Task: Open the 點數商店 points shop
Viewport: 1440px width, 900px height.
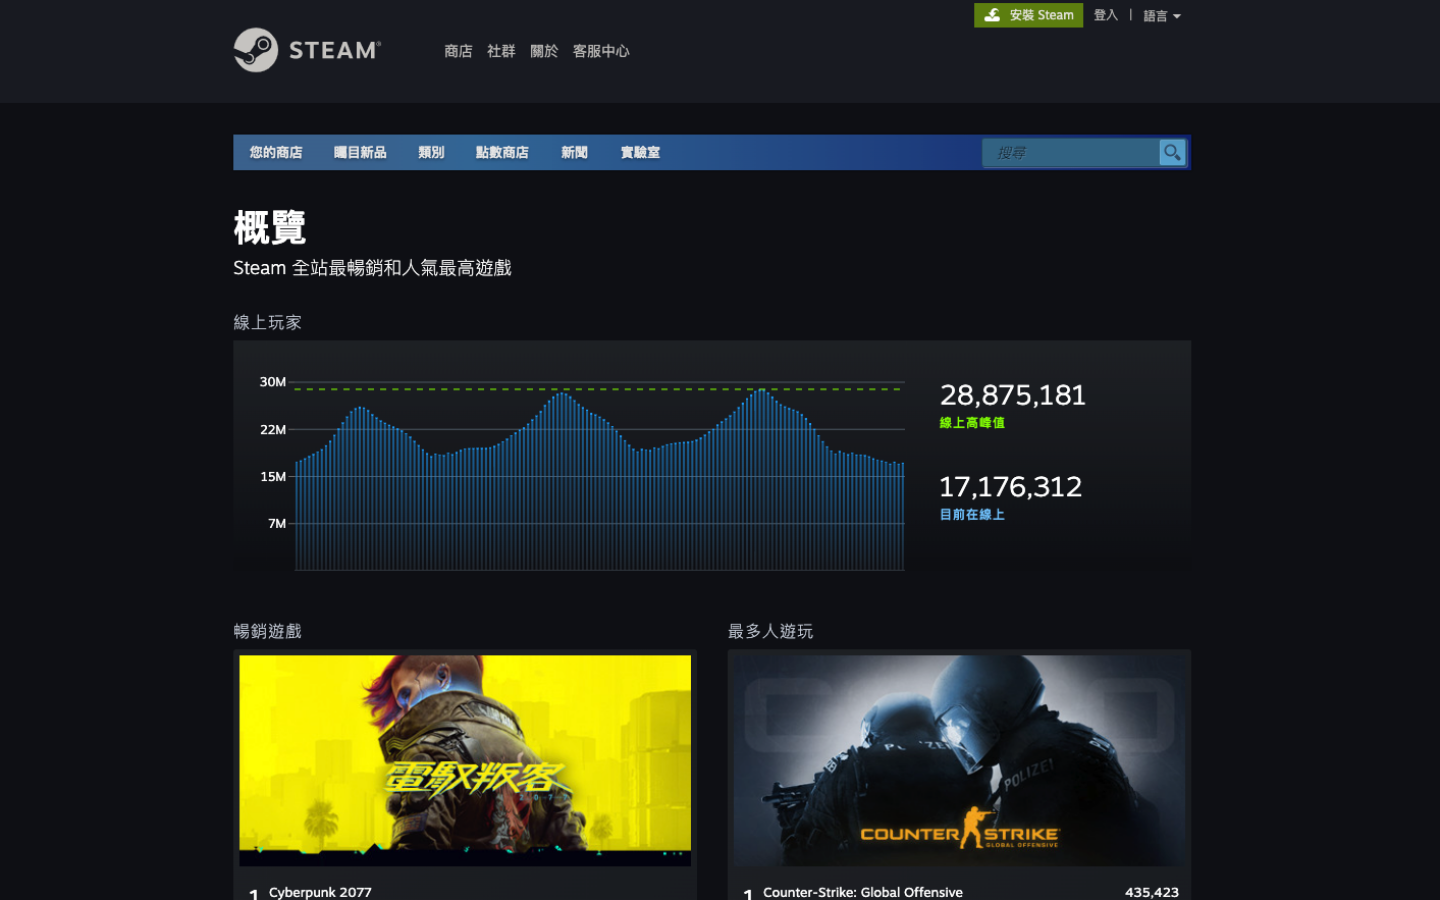Action: pos(502,152)
